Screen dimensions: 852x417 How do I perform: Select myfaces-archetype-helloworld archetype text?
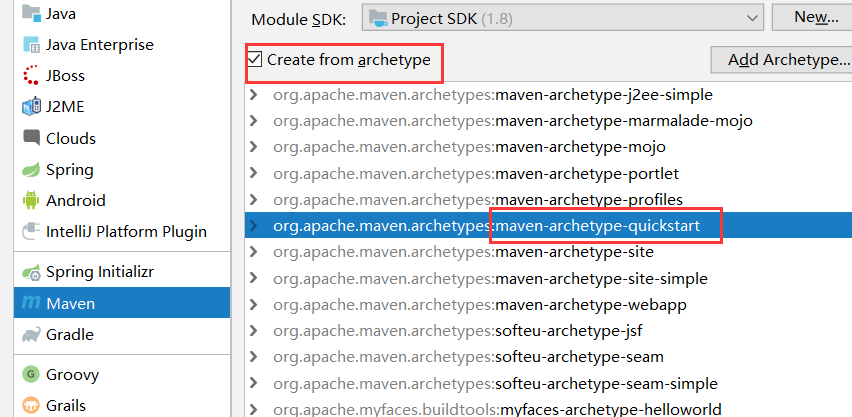[x=610, y=409]
